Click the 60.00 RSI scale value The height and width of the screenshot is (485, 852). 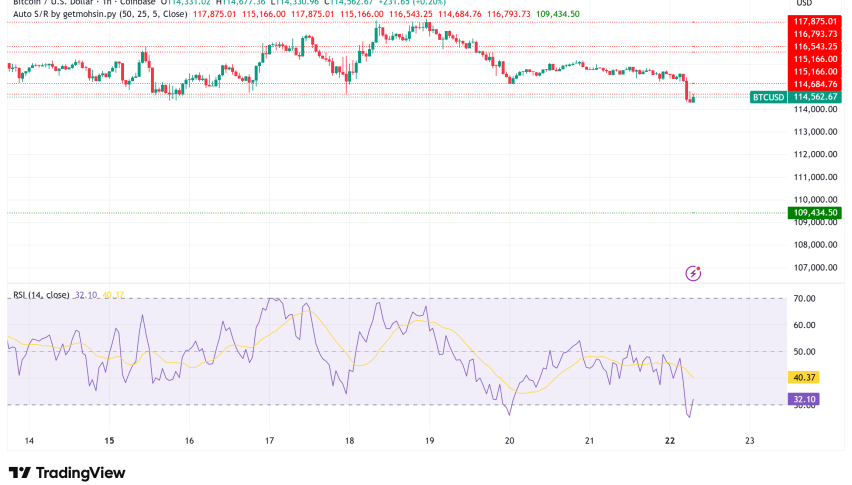coord(805,325)
